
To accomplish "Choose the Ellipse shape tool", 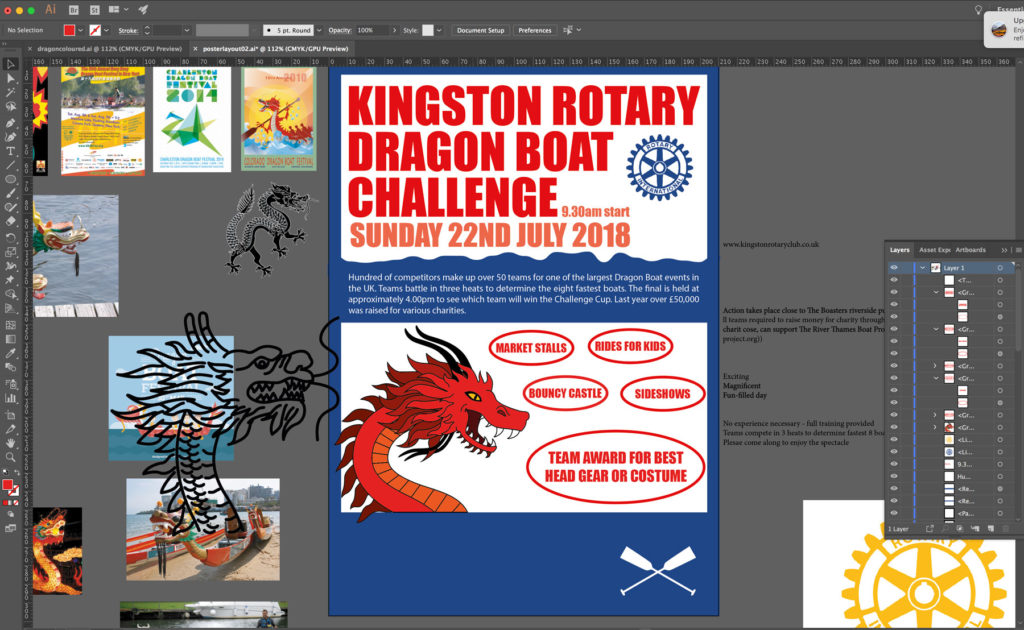I will pos(10,180).
